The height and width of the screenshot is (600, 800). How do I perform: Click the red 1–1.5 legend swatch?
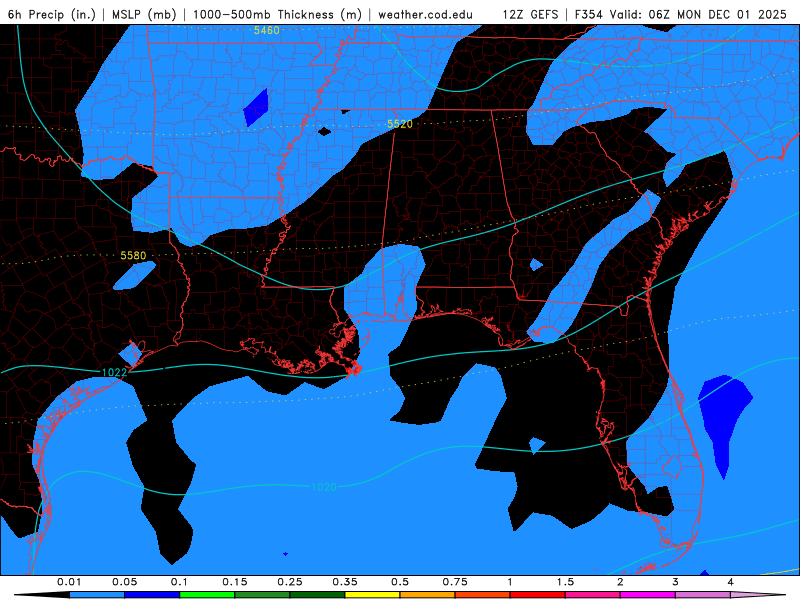coord(538,595)
